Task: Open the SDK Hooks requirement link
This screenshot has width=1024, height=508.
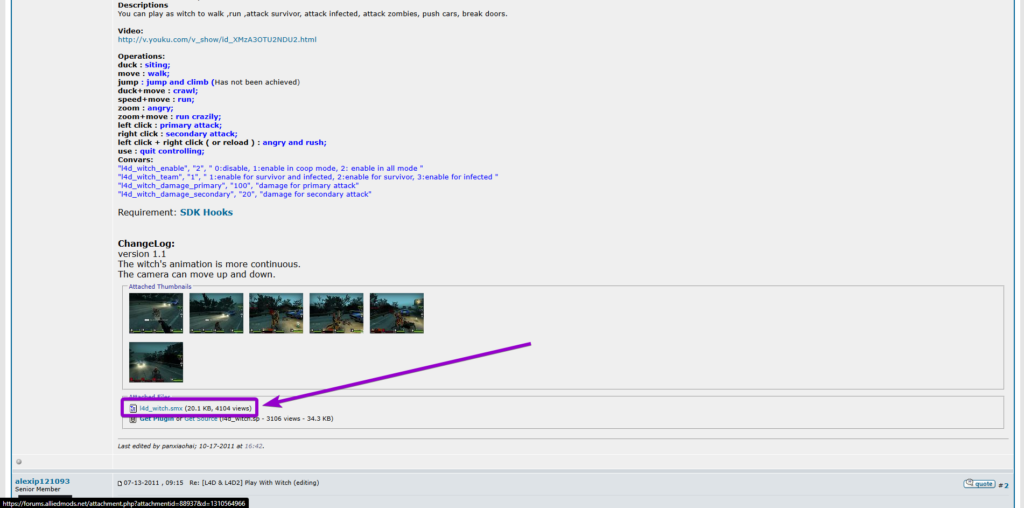Action: [x=206, y=212]
